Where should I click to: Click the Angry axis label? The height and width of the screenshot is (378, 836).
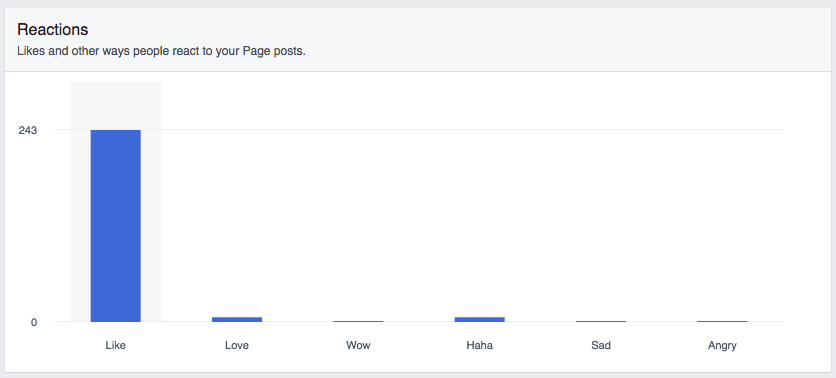722,345
